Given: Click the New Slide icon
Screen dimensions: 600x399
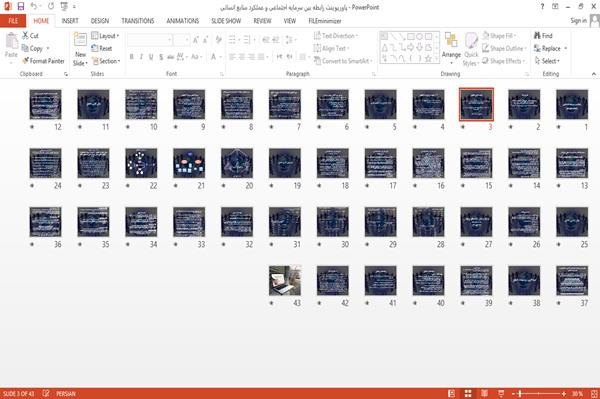Looking at the screenshot, I should pyautogui.click(x=80, y=40).
